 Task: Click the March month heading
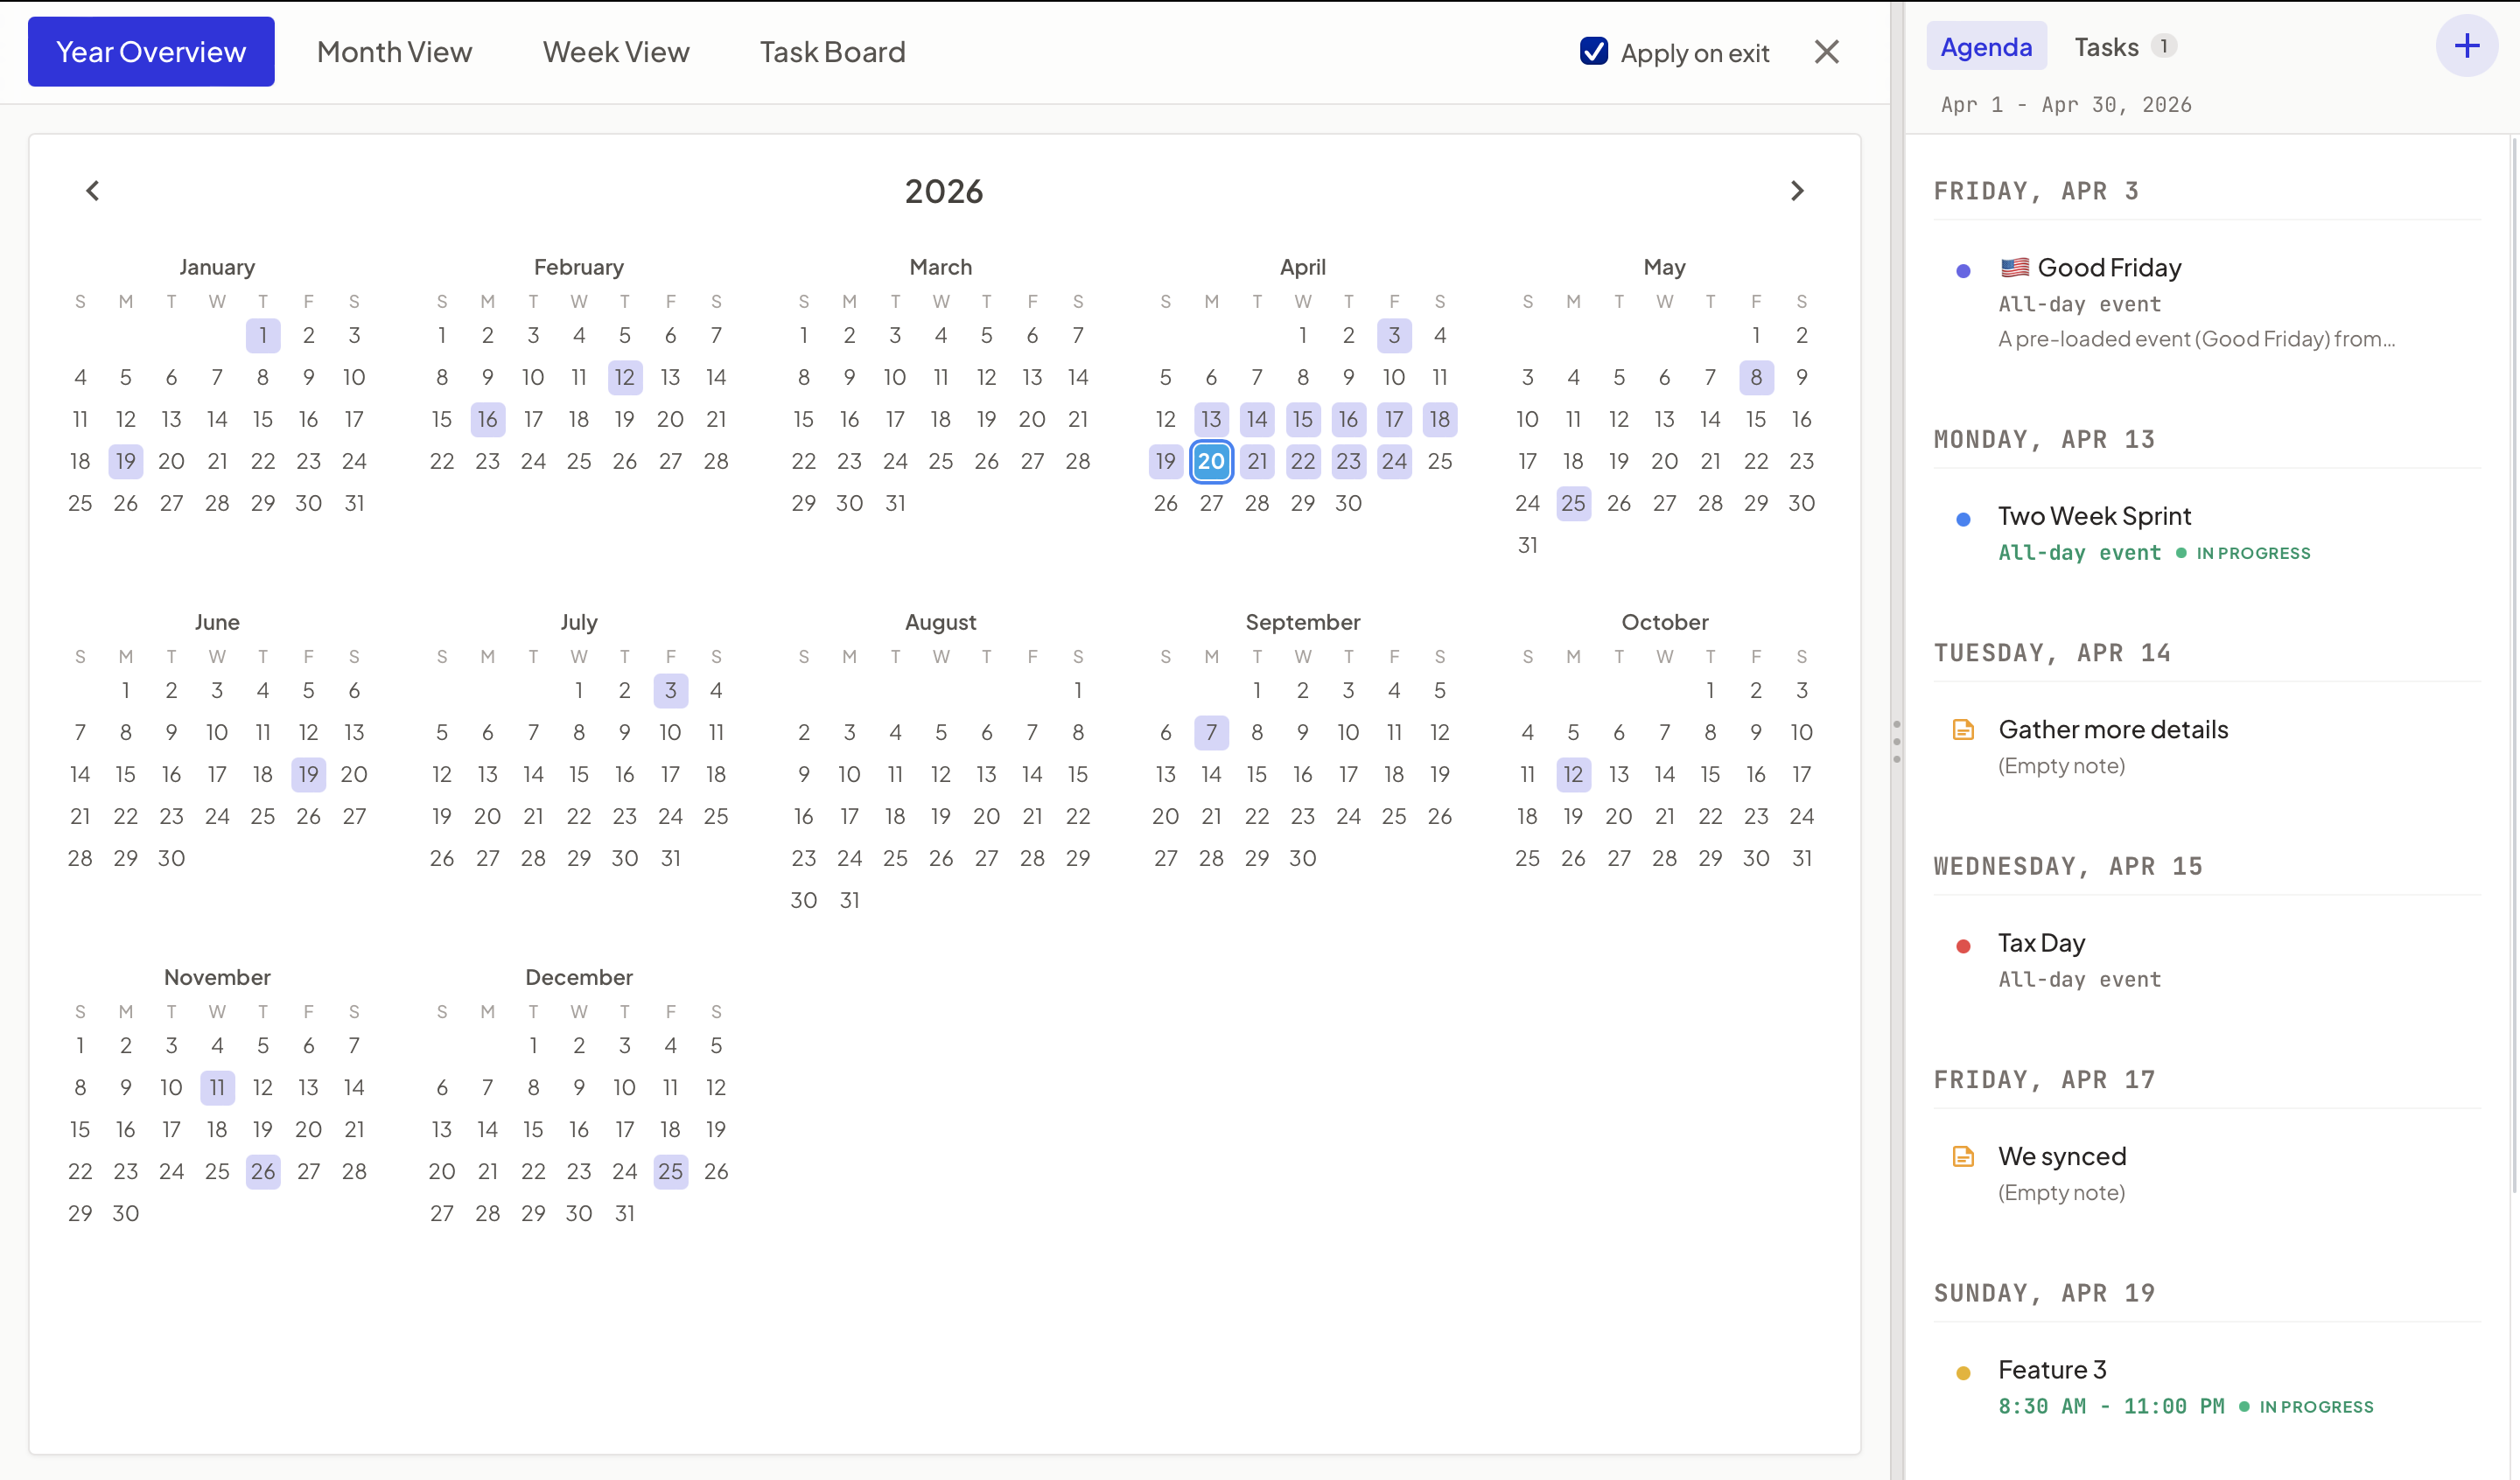pos(941,267)
